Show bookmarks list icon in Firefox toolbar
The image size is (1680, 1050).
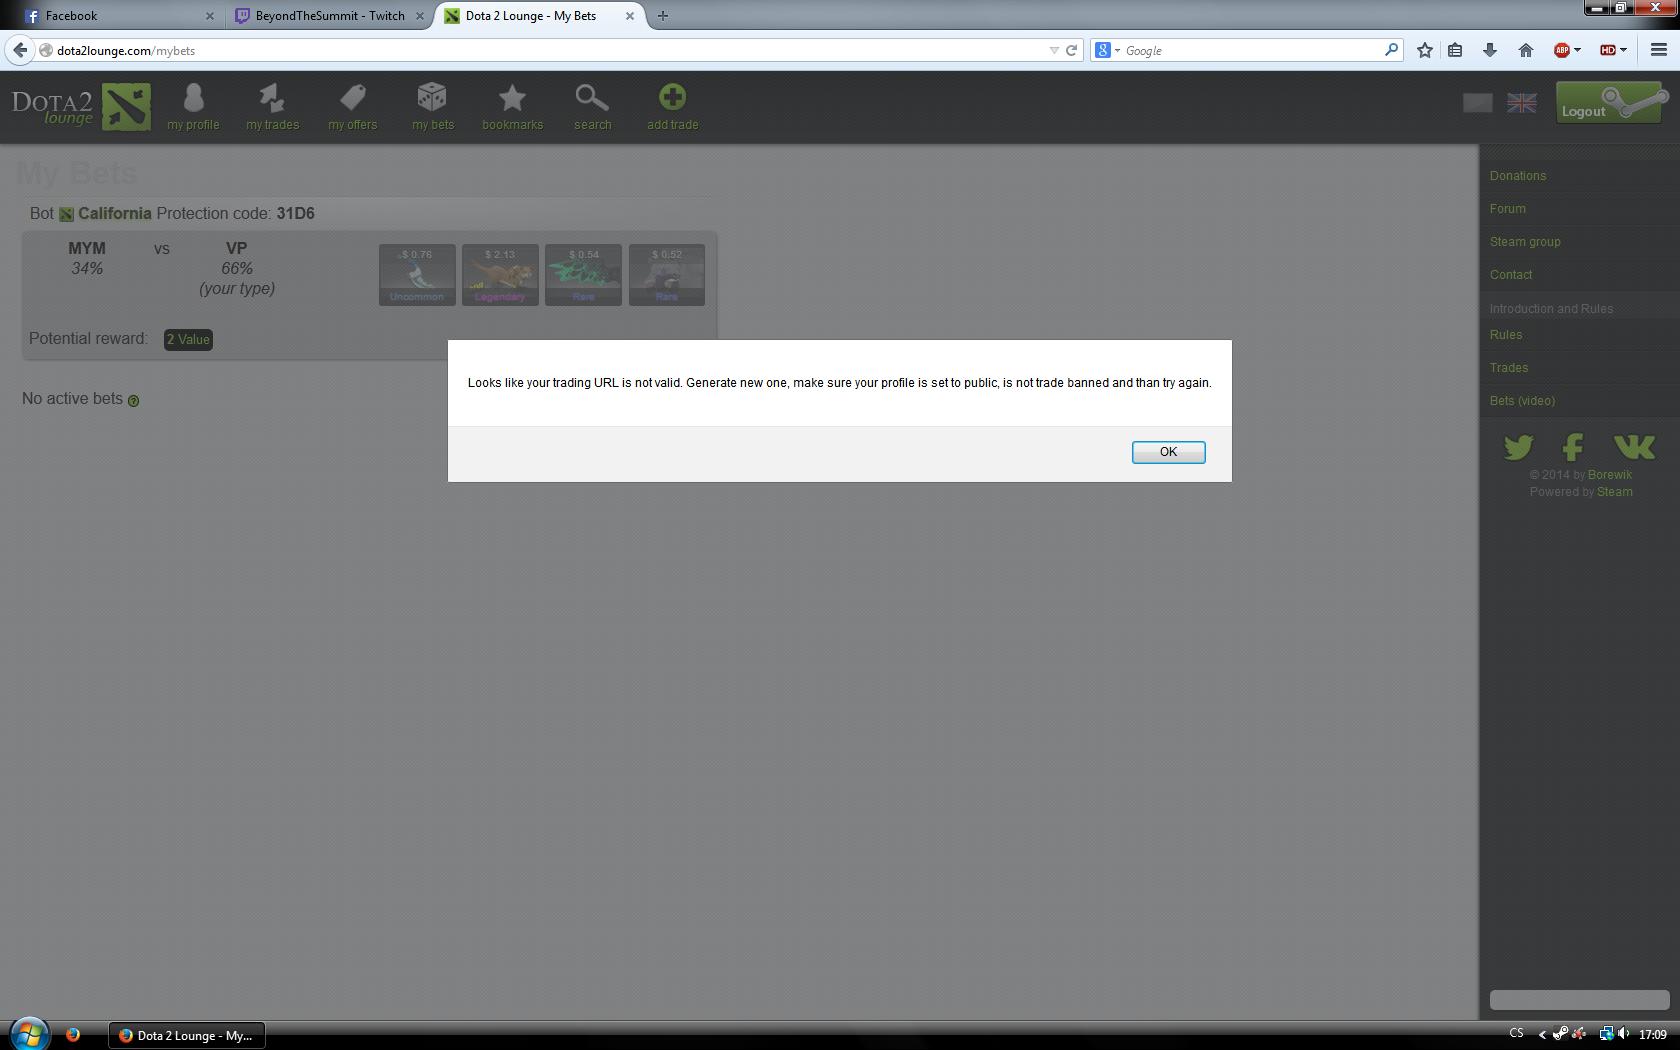(x=1455, y=50)
